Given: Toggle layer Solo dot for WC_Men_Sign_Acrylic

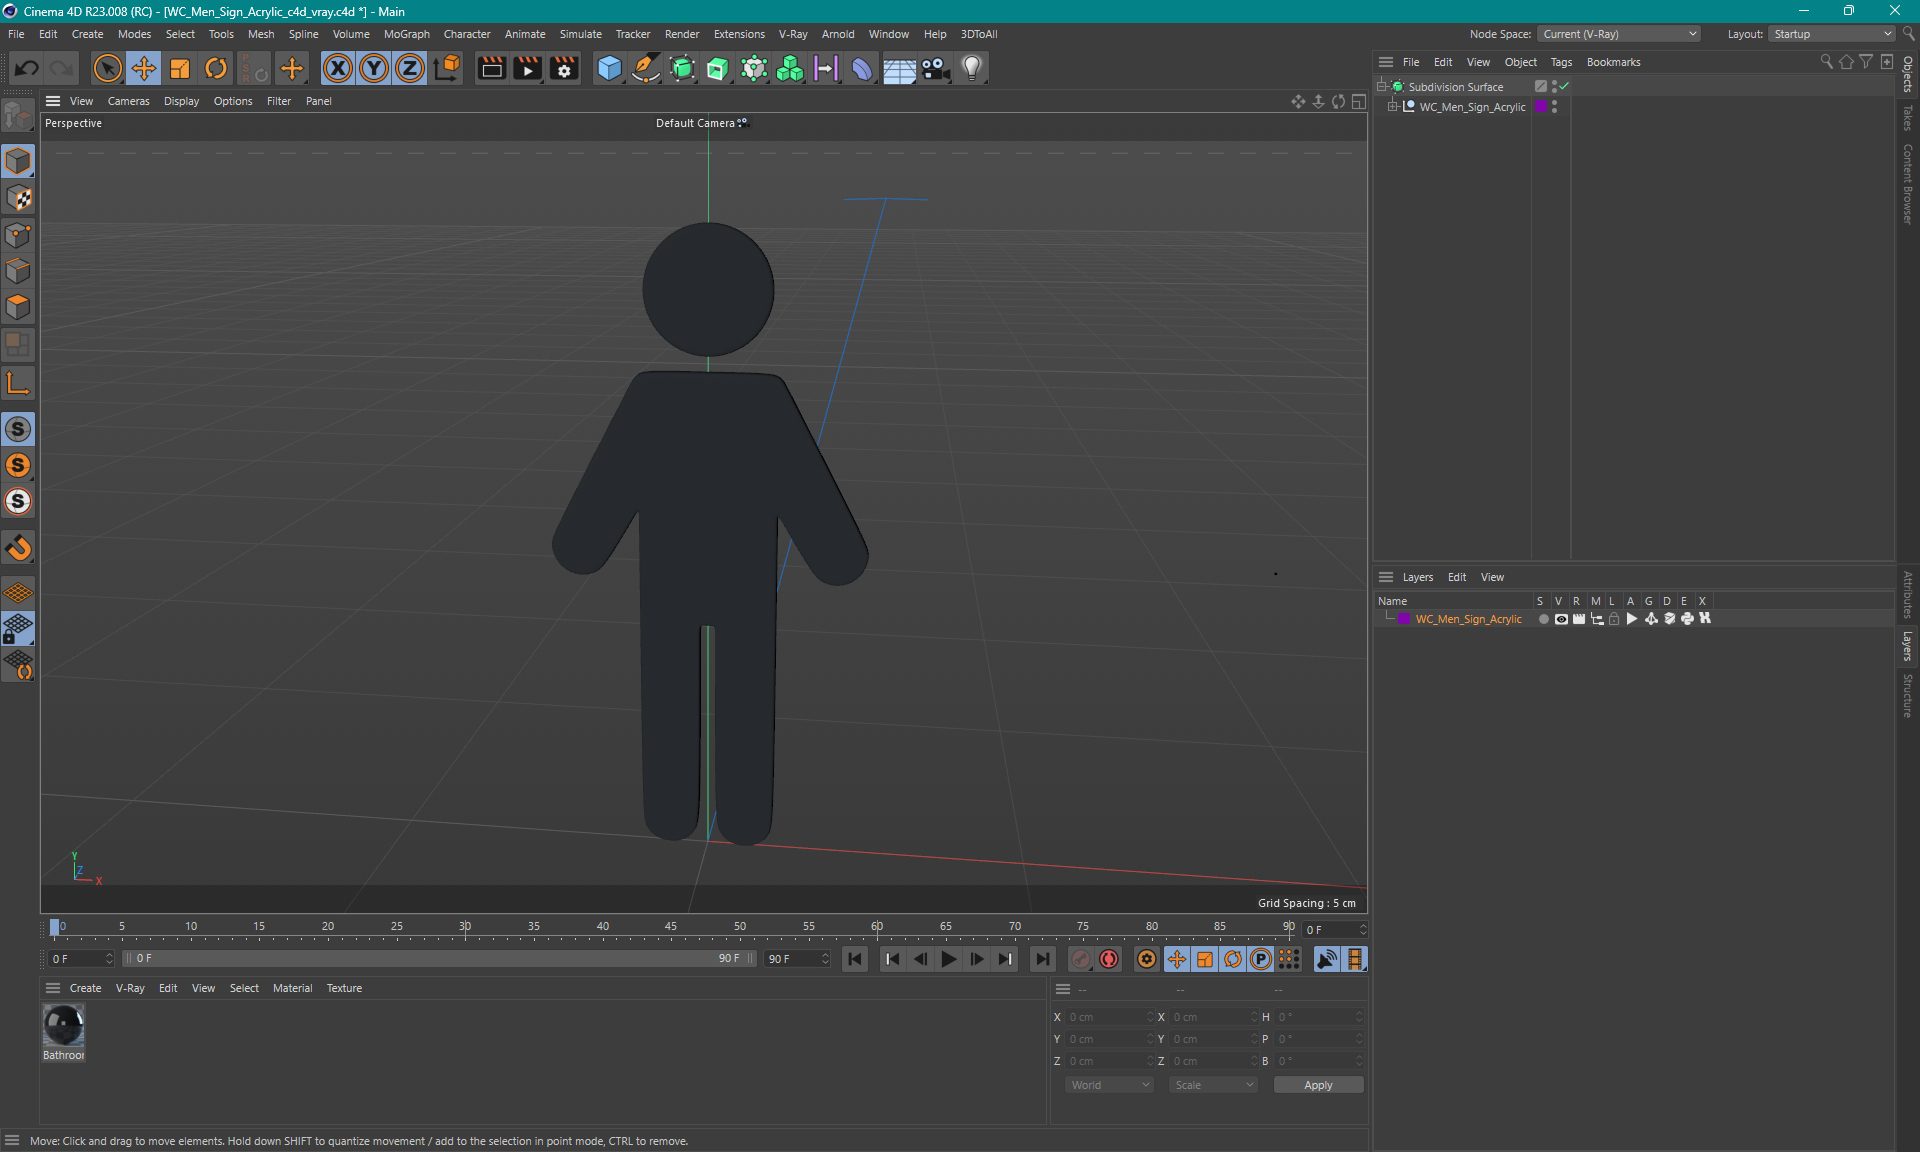Looking at the screenshot, I should (x=1543, y=619).
